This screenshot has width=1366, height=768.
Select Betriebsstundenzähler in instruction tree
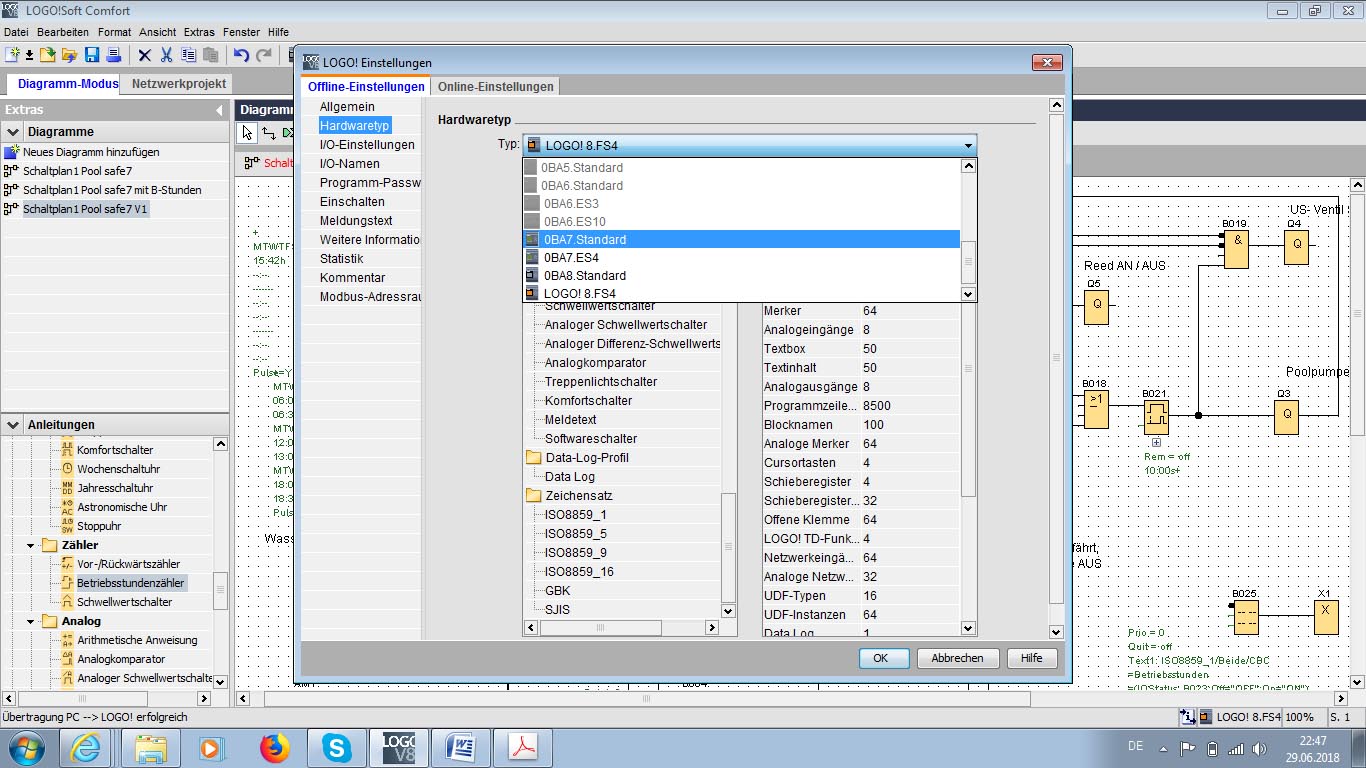pyautogui.click(x=130, y=583)
